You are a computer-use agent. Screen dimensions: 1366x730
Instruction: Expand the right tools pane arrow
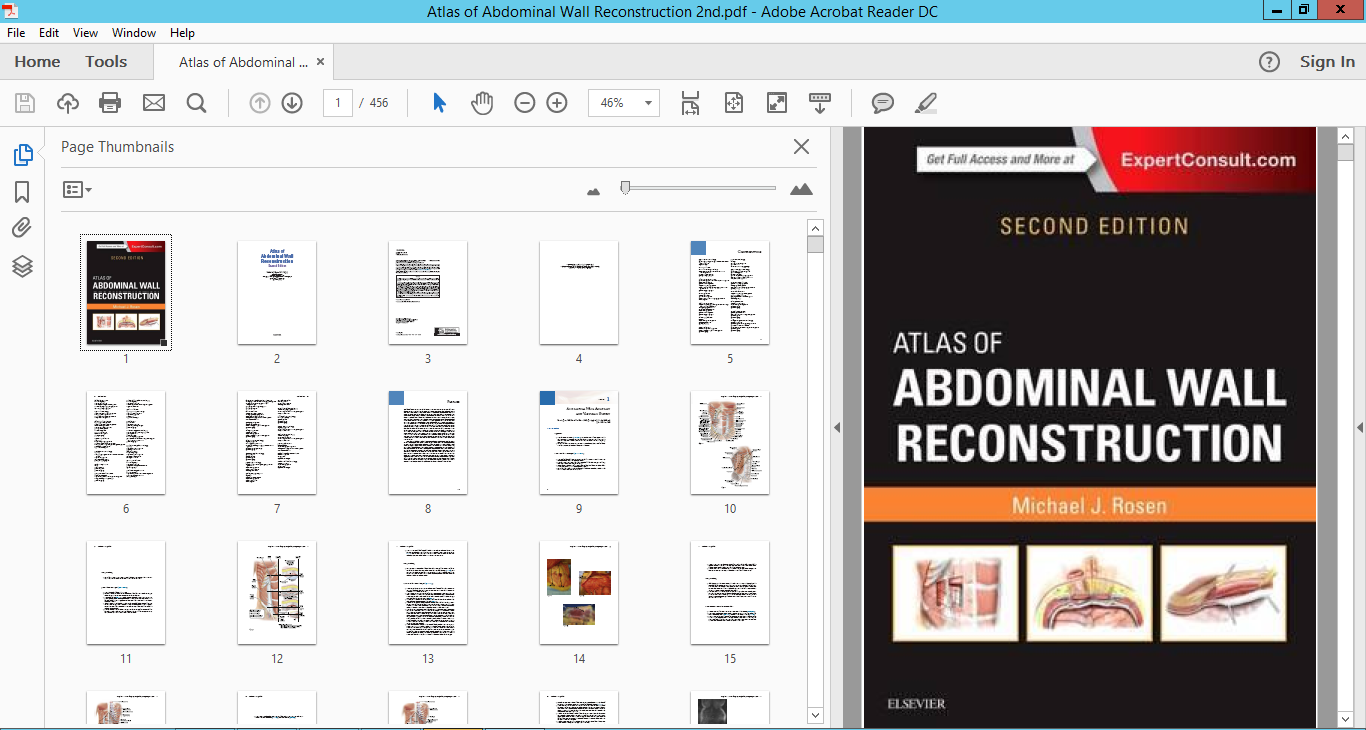click(x=1360, y=427)
